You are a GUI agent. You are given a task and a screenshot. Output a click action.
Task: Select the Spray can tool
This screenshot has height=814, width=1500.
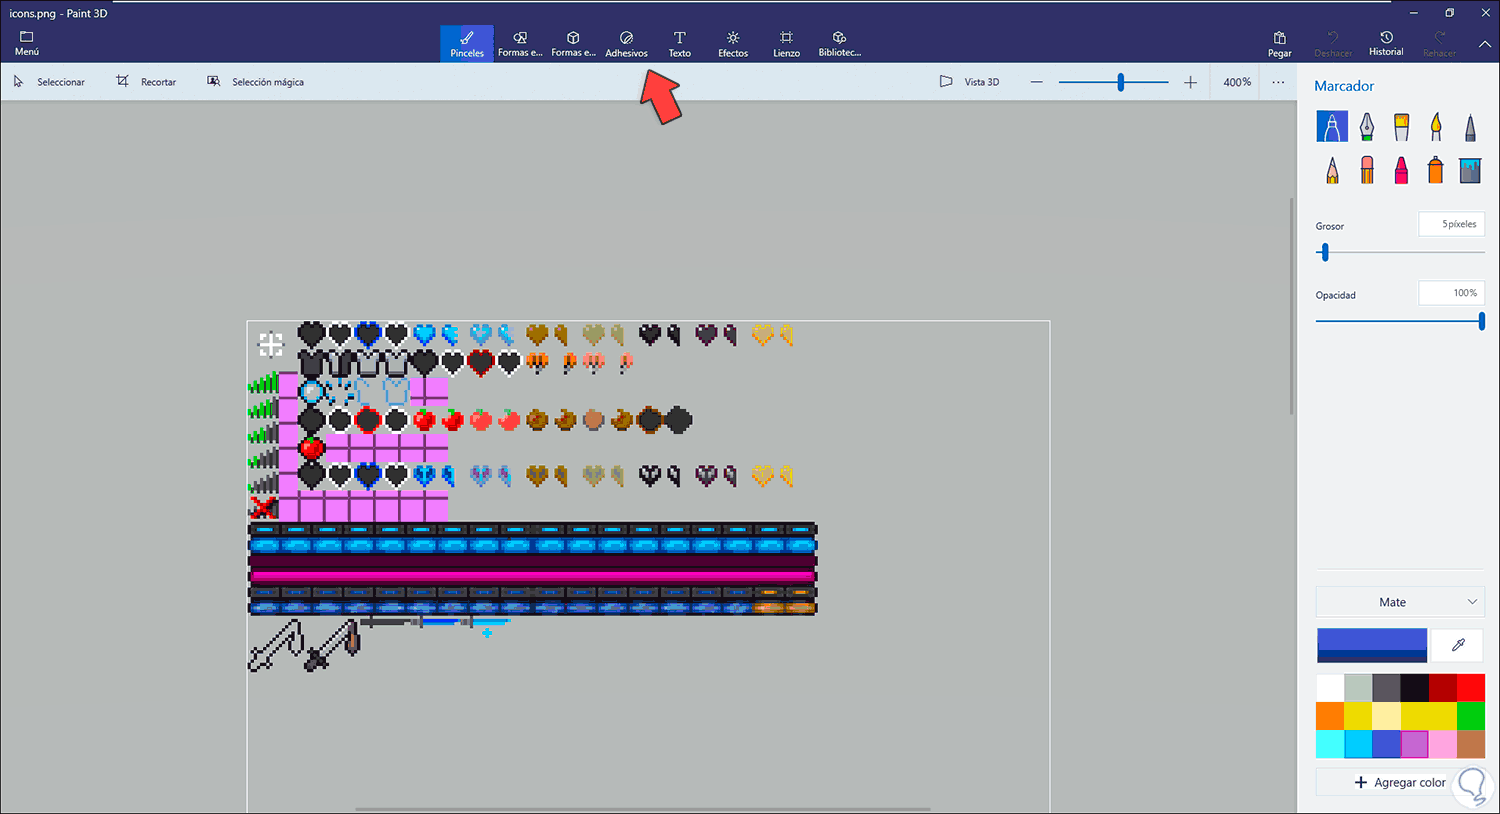pos(1436,170)
